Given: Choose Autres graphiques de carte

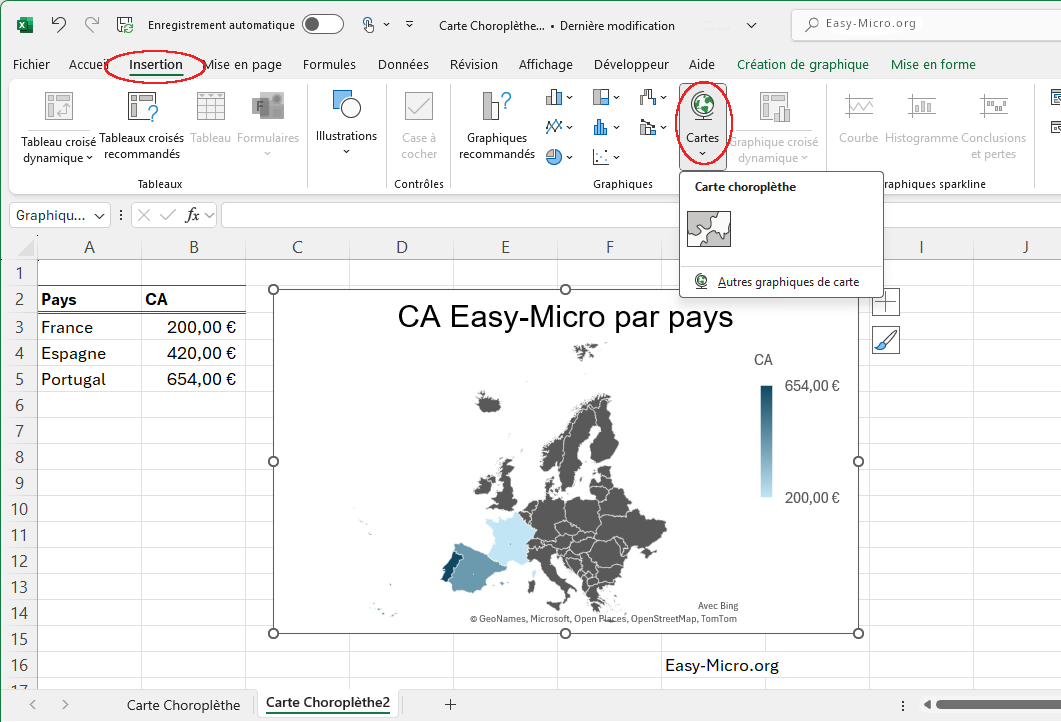Looking at the screenshot, I should 781,281.
